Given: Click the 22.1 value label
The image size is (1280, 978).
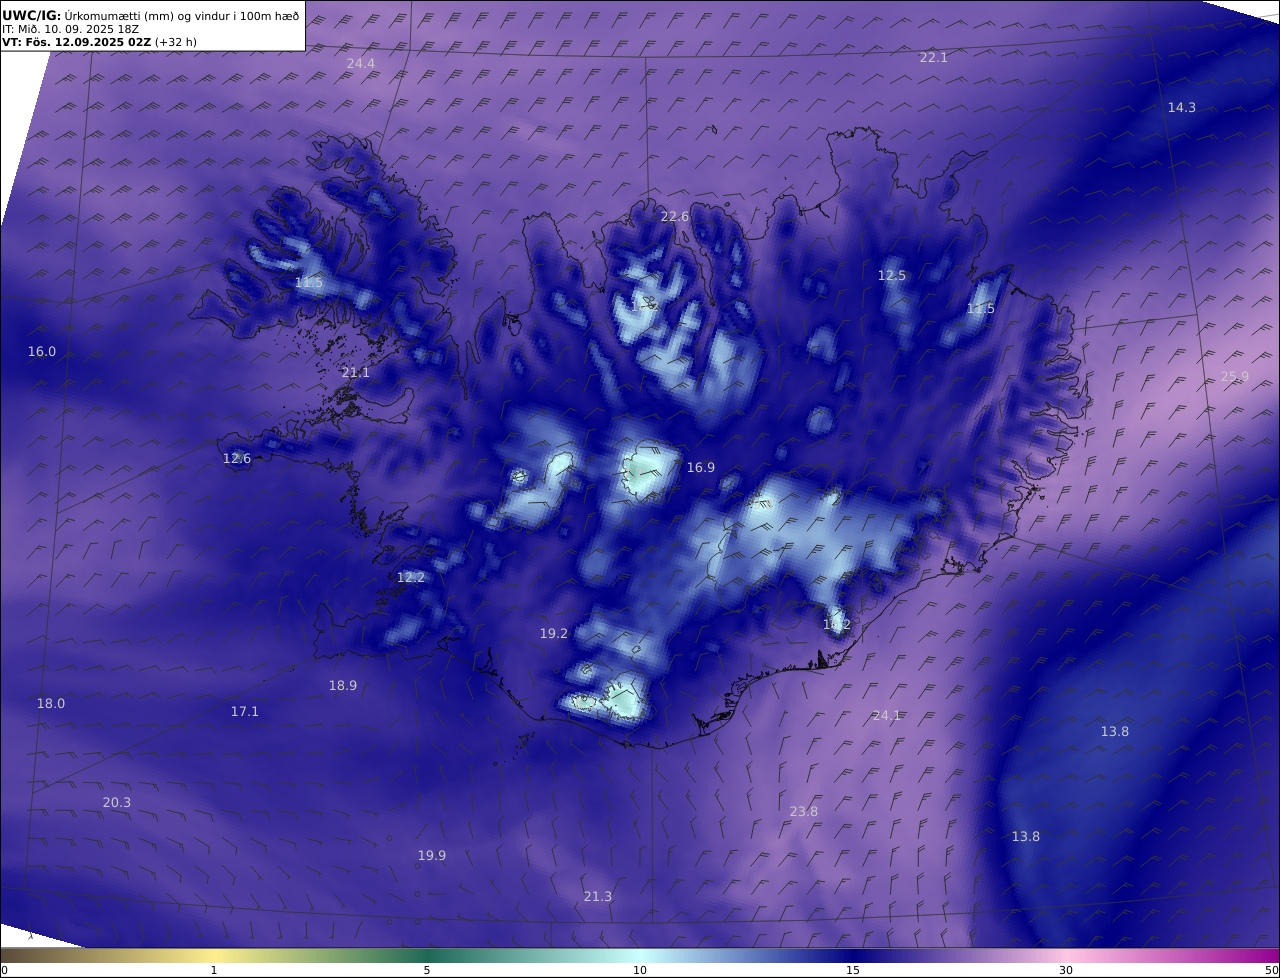Looking at the screenshot, I should tap(933, 57).
